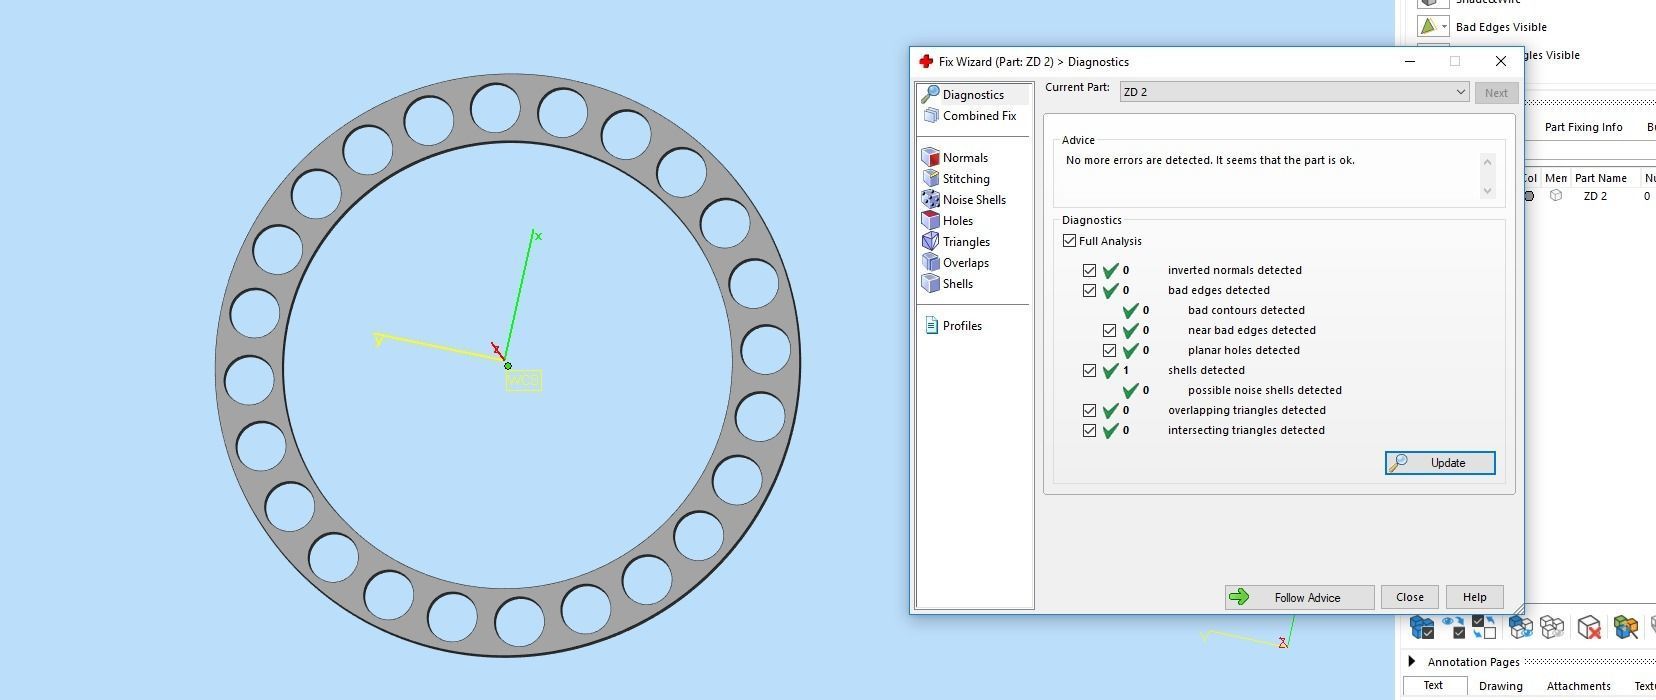Click the Follow Advice button
1656x700 pixels.
pos(1299,597)
